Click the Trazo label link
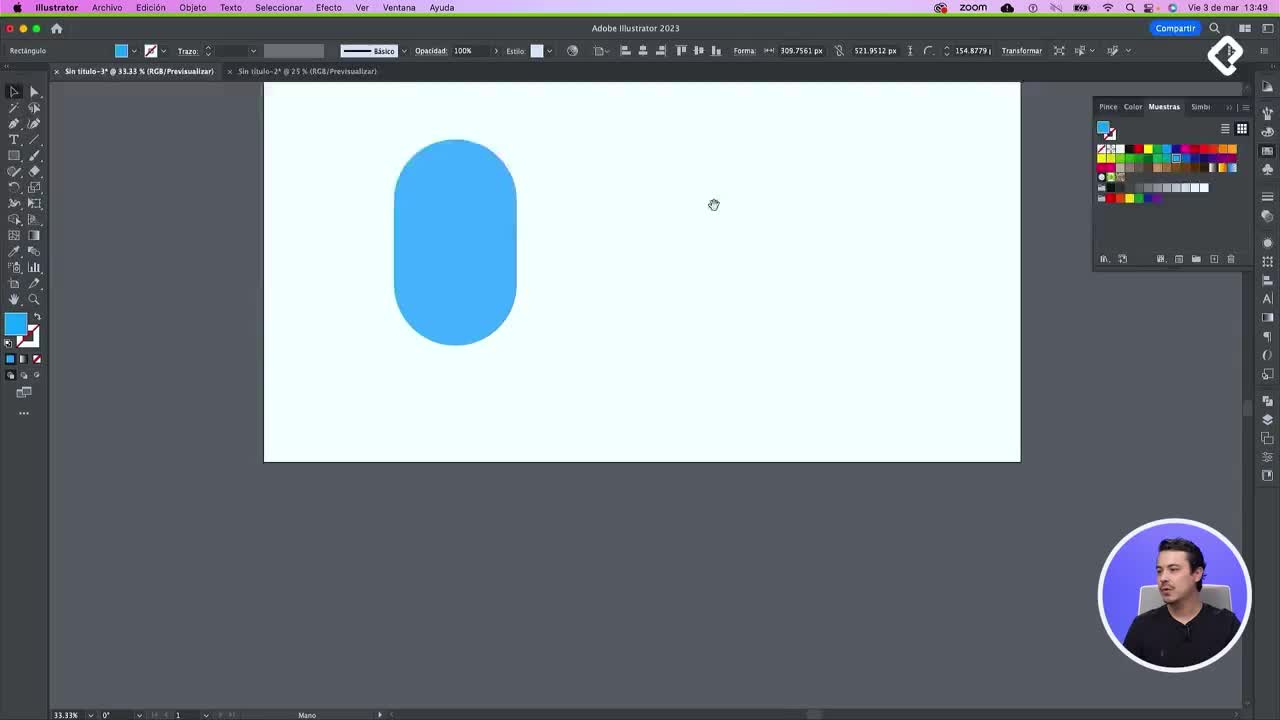This screenshot has width=1280, height=720. 187,51
